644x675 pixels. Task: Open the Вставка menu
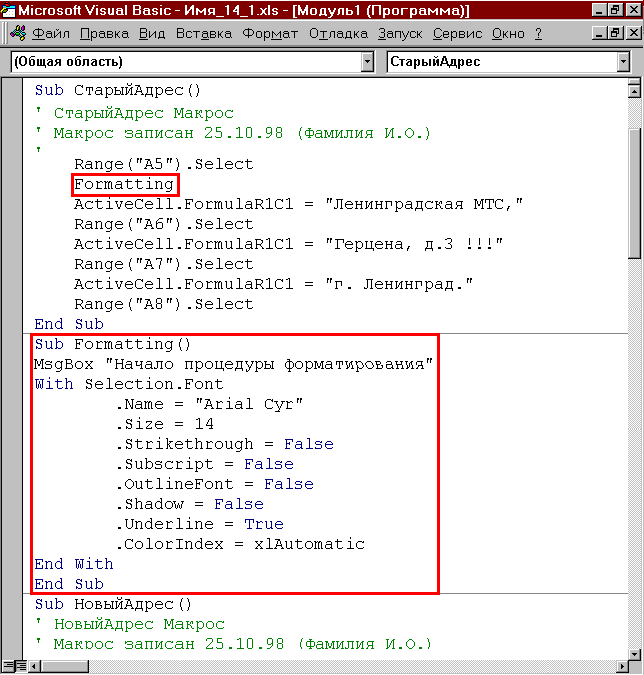204,34
